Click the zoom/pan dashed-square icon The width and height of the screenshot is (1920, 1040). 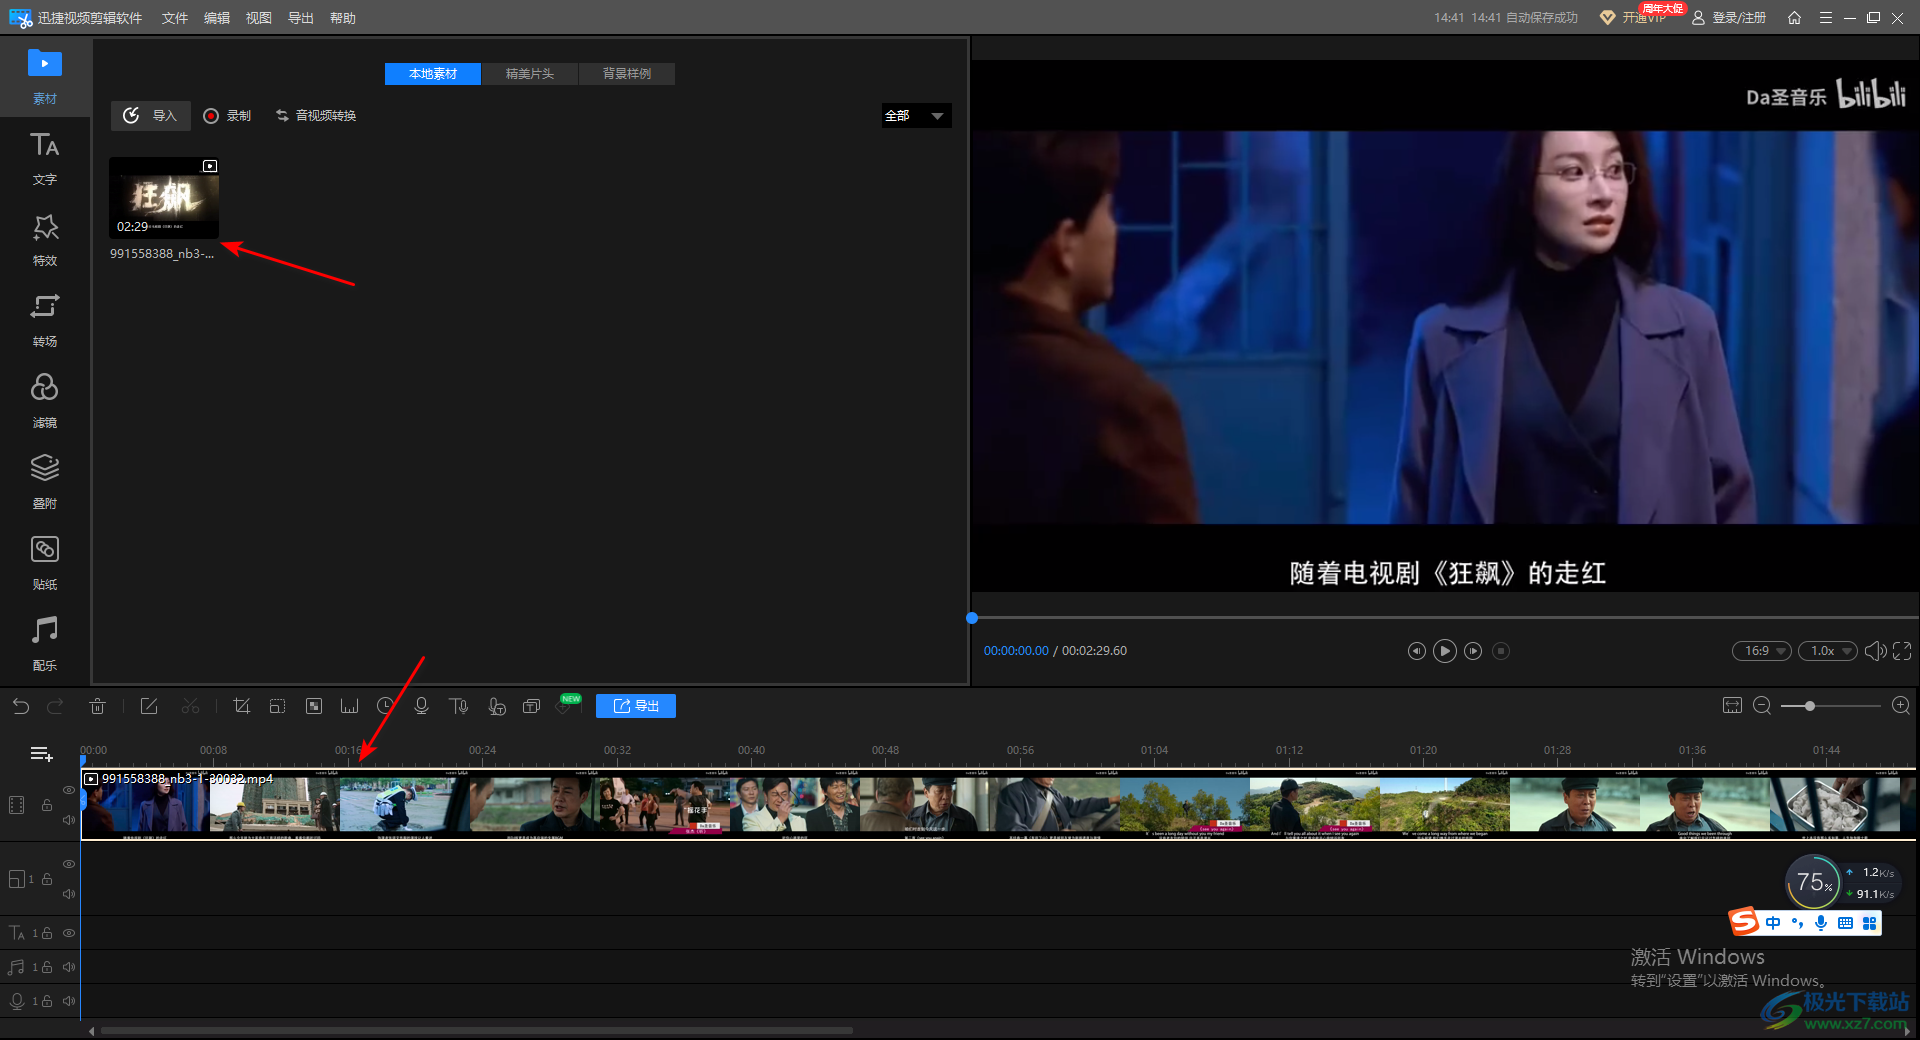[277, 706]
